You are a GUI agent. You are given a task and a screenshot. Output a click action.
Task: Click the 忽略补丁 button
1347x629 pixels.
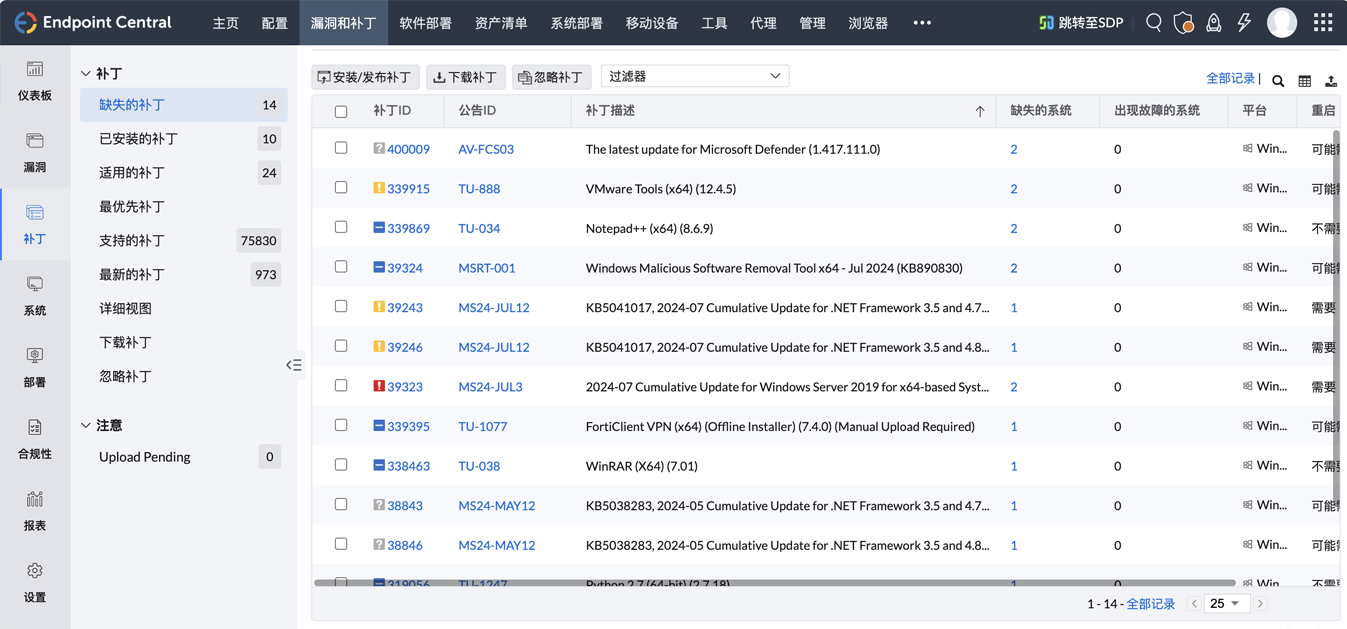pos(551,77)
